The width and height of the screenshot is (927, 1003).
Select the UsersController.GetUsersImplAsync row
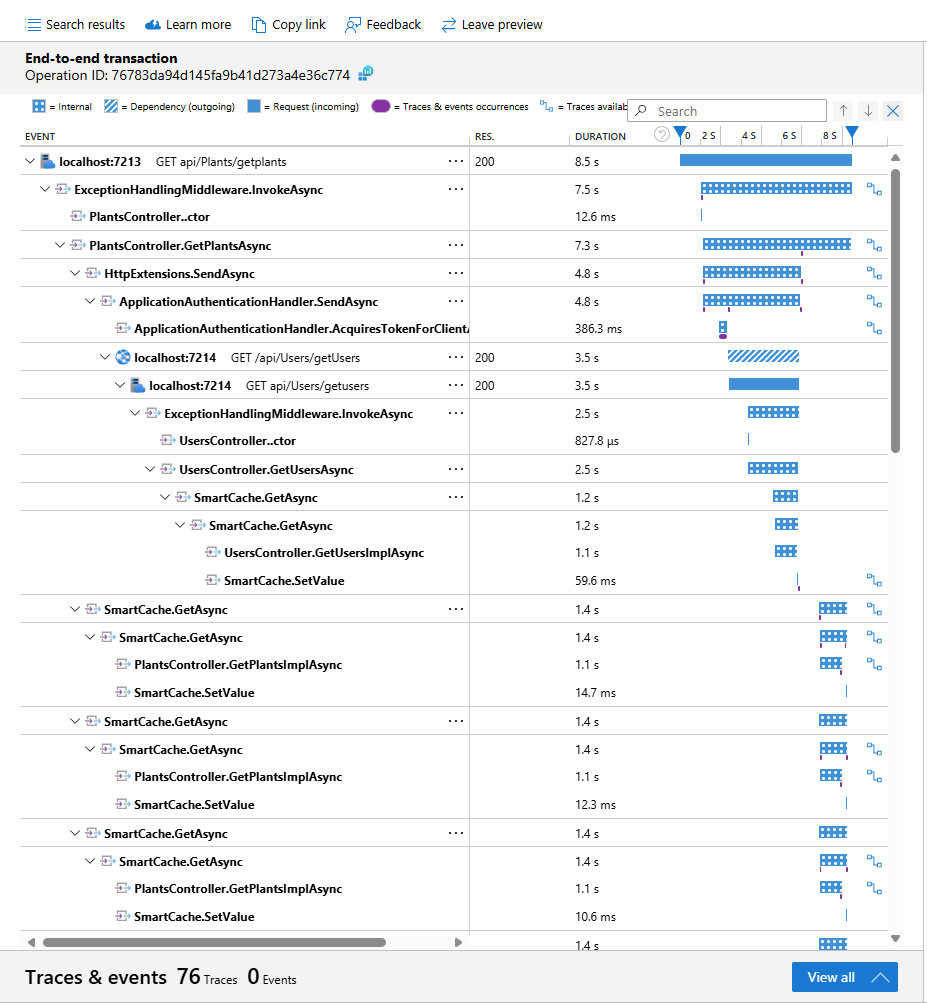[324, 553]
